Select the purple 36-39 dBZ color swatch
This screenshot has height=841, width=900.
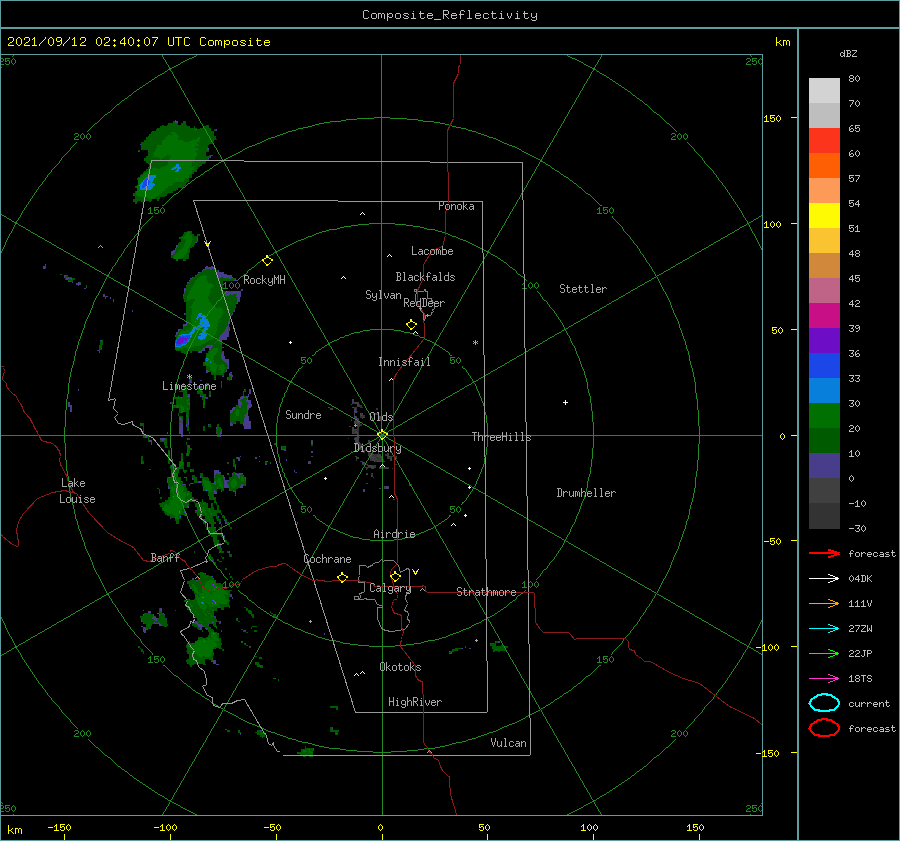click(x=824, y=340)
